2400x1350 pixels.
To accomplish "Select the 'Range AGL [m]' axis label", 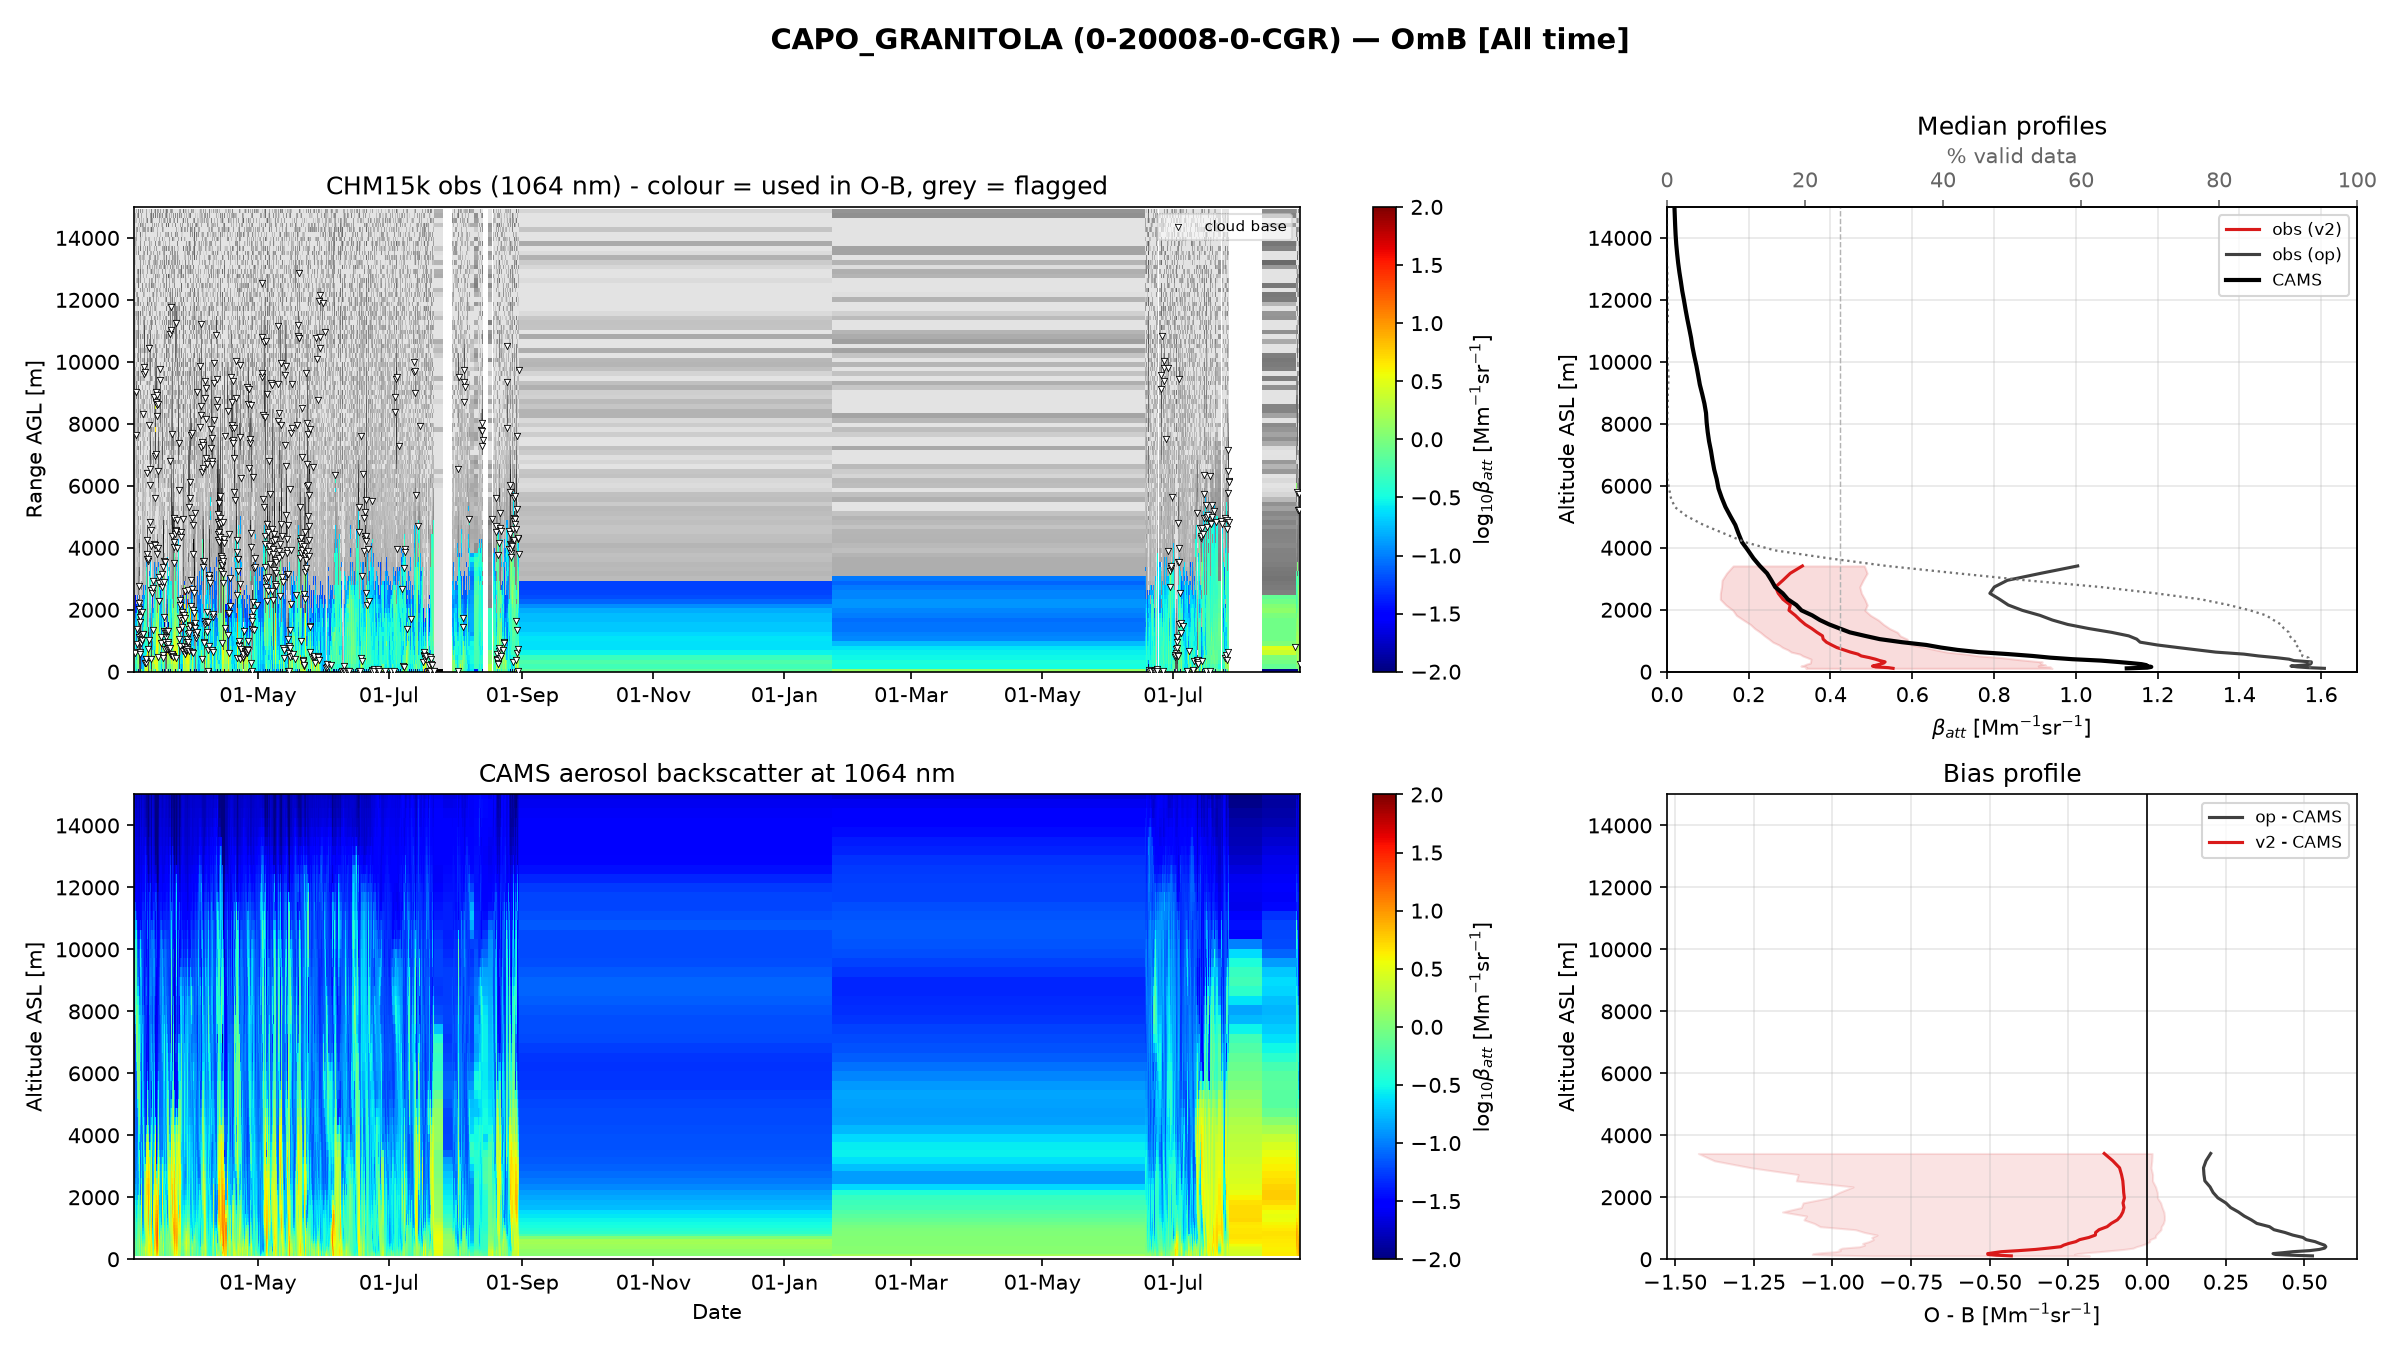I will click(x=35, y=439).
